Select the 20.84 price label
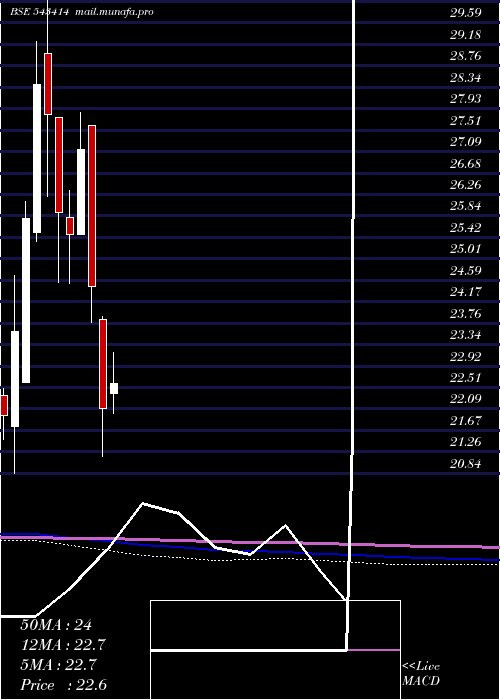 tap(466, 464)
